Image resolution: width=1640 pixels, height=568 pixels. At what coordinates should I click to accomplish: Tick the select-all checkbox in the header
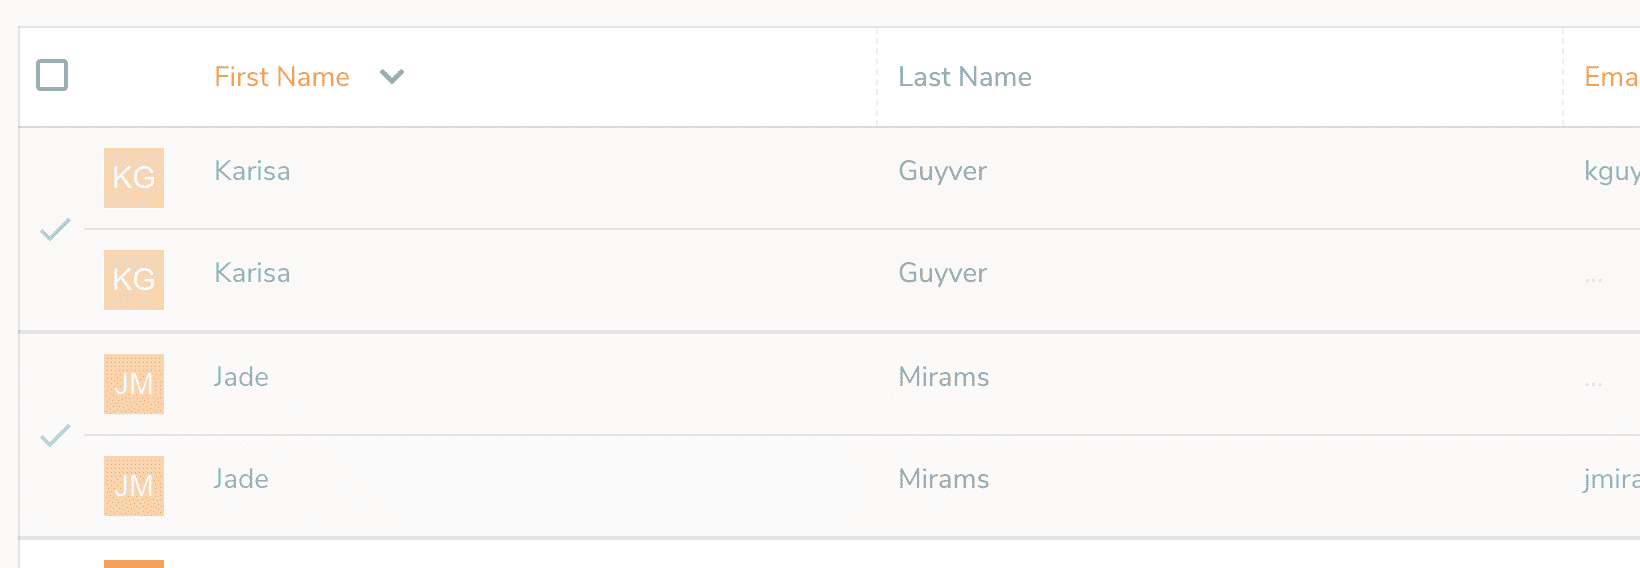click(52, 75)
